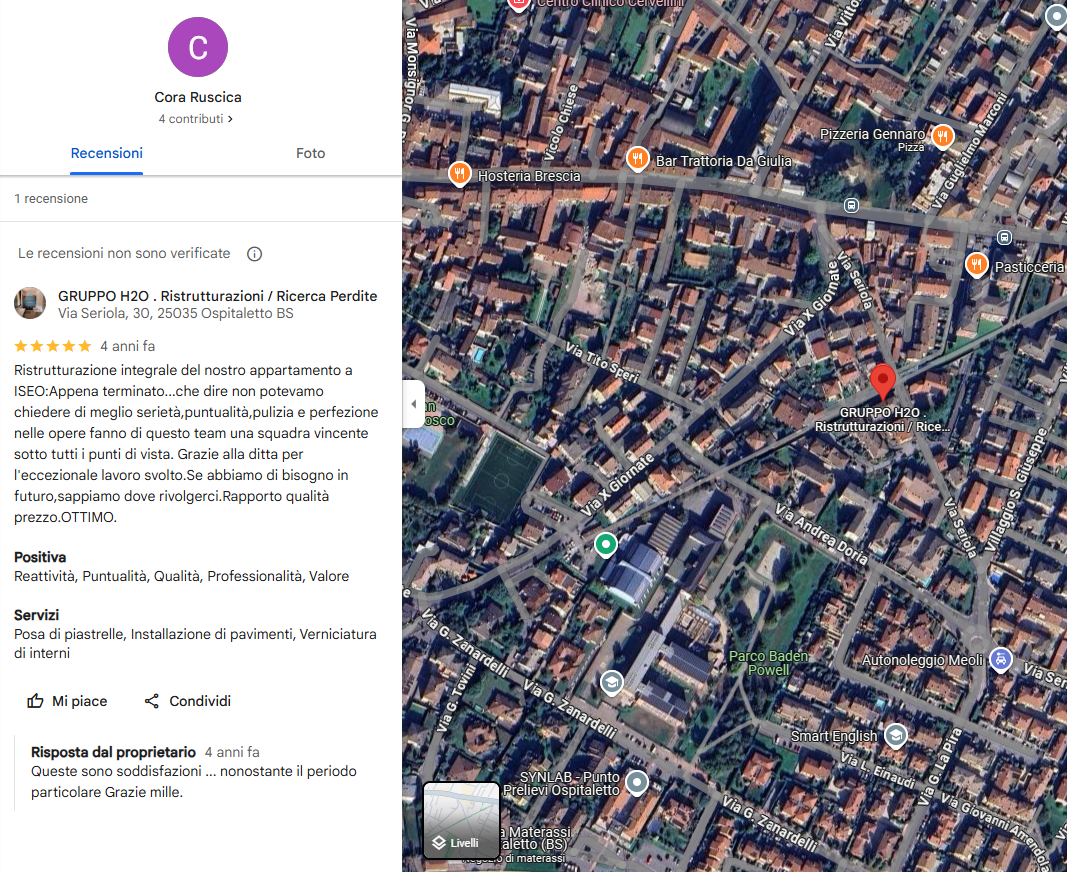Click the Via G. Tovini street label

click(x=455, y=699)
